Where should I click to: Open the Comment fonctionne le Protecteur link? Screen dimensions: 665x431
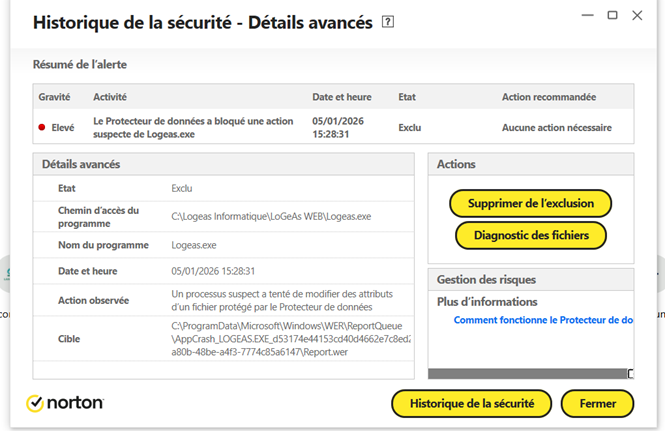(x=542, y=321)
